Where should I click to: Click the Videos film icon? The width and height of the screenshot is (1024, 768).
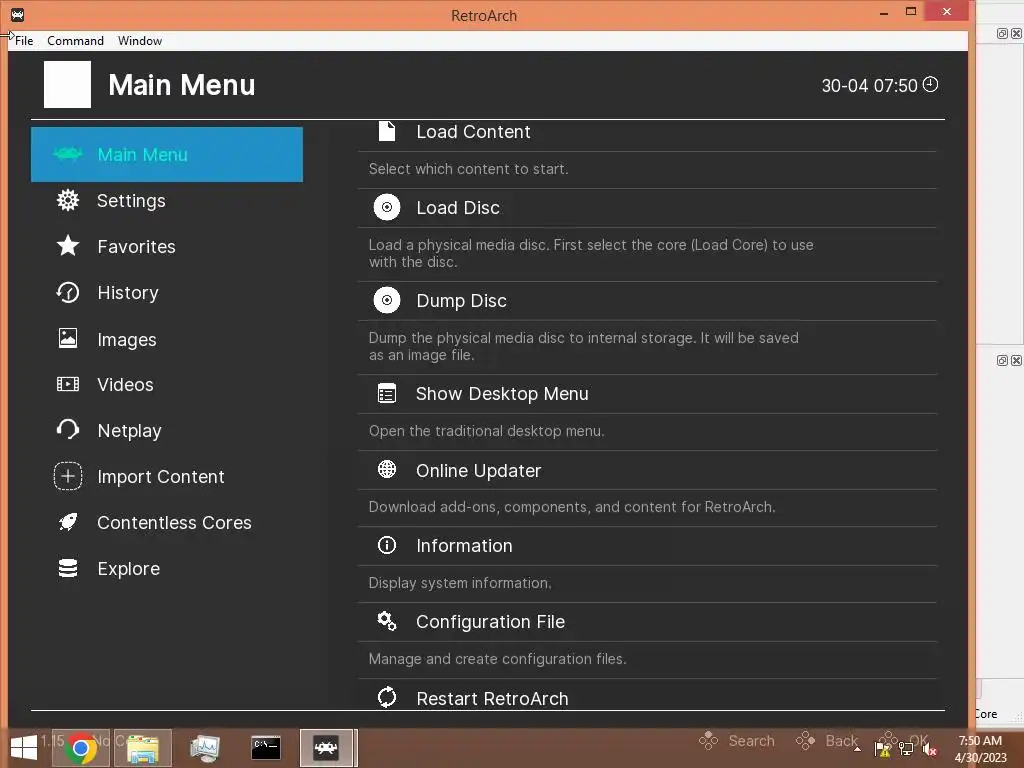point(68,384)
